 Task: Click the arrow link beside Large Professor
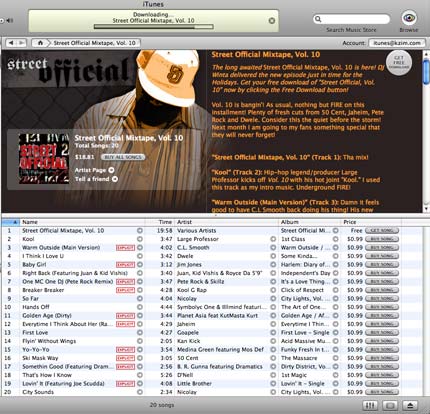[x=273, y=239]
